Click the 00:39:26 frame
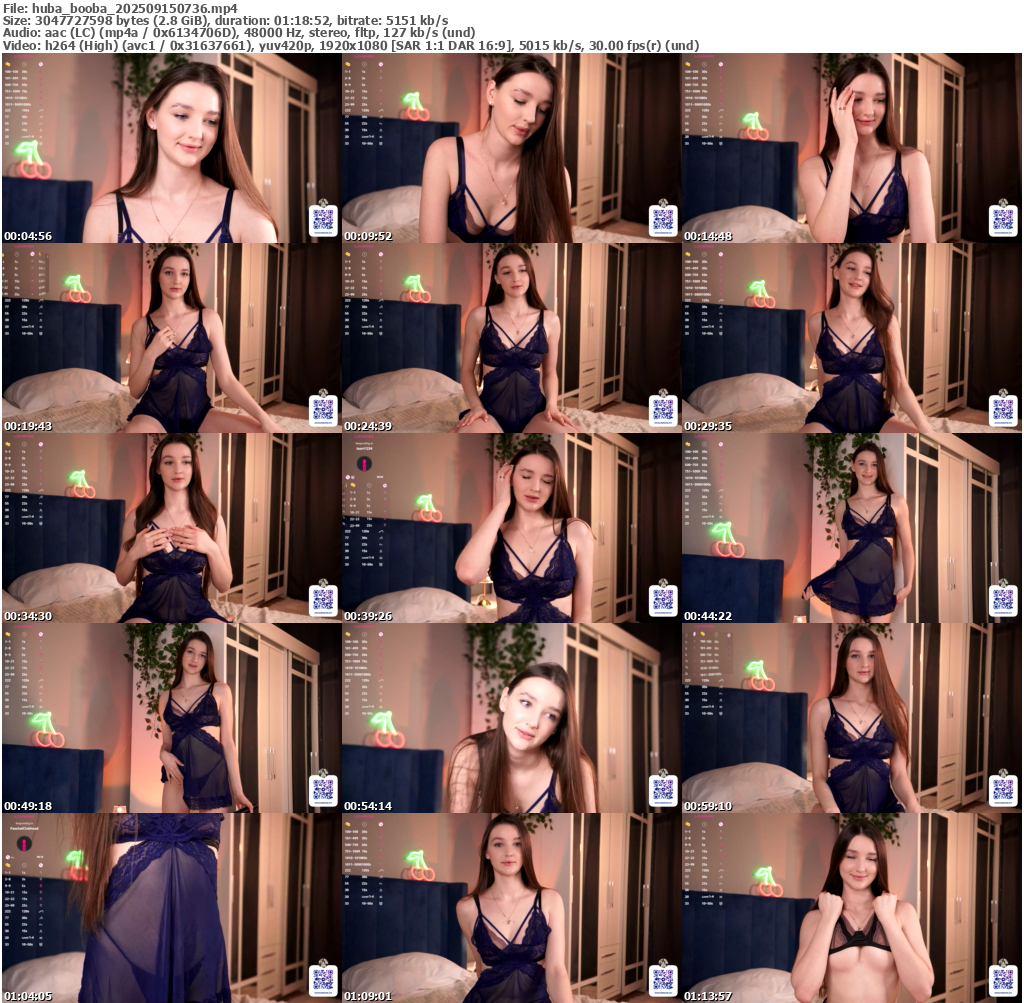 (511, 528)
